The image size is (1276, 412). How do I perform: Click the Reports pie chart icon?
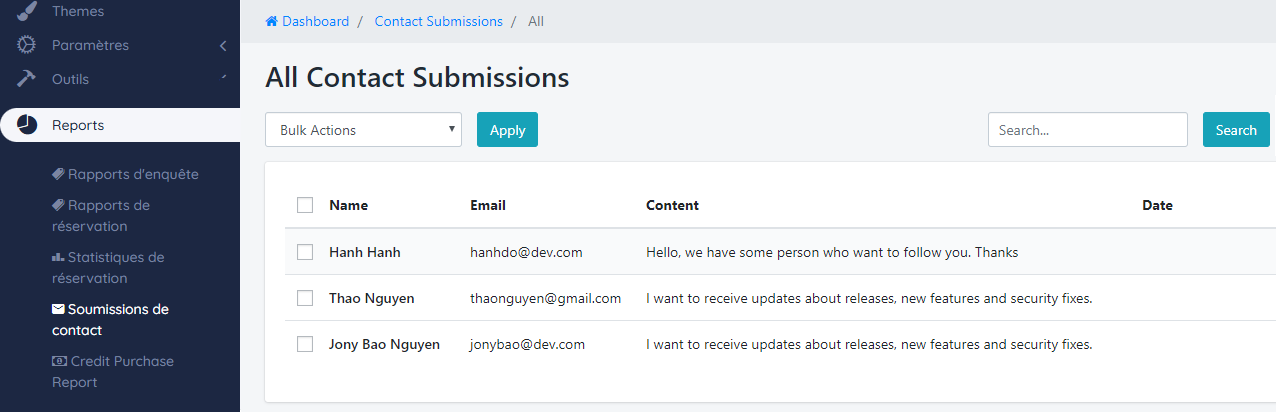27,125
